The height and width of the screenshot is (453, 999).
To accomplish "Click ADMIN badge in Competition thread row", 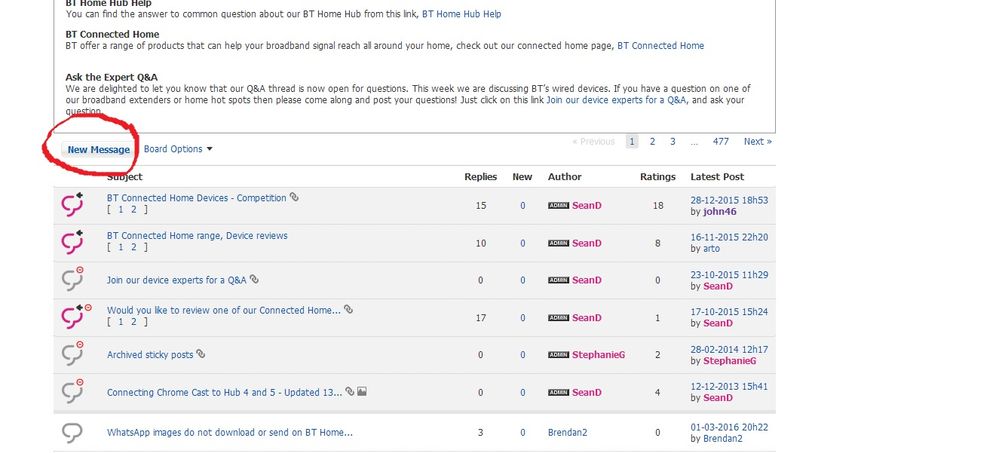I will point(558,206).
